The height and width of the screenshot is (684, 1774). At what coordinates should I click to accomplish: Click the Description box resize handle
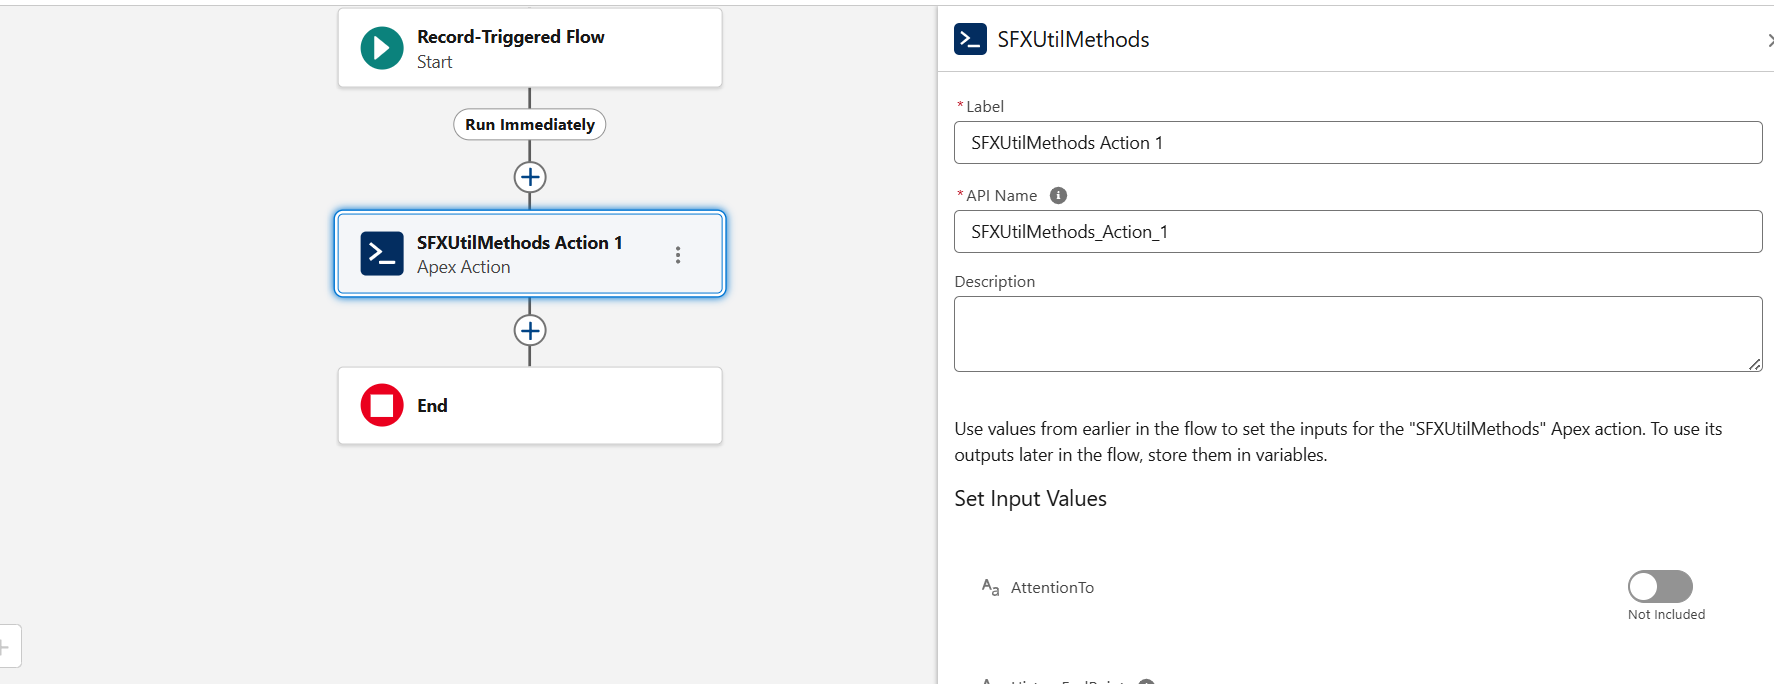pyautogui.click(x=1754, y=365)
